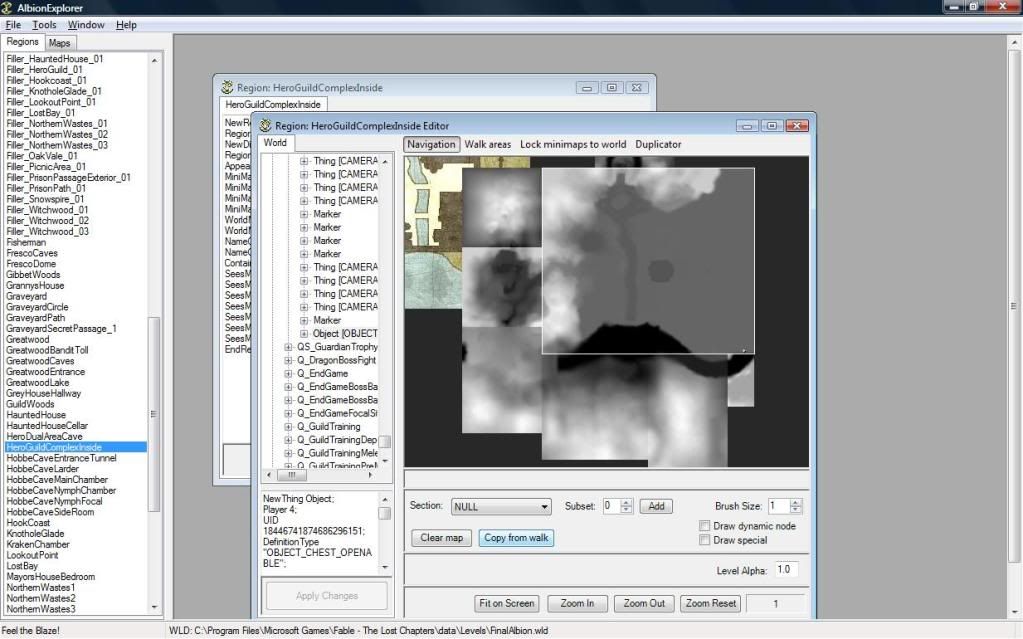The height and width of the screenshot is (639, 1023).
Task: Click the Level Alpha input field
Action: click(787, 570)
